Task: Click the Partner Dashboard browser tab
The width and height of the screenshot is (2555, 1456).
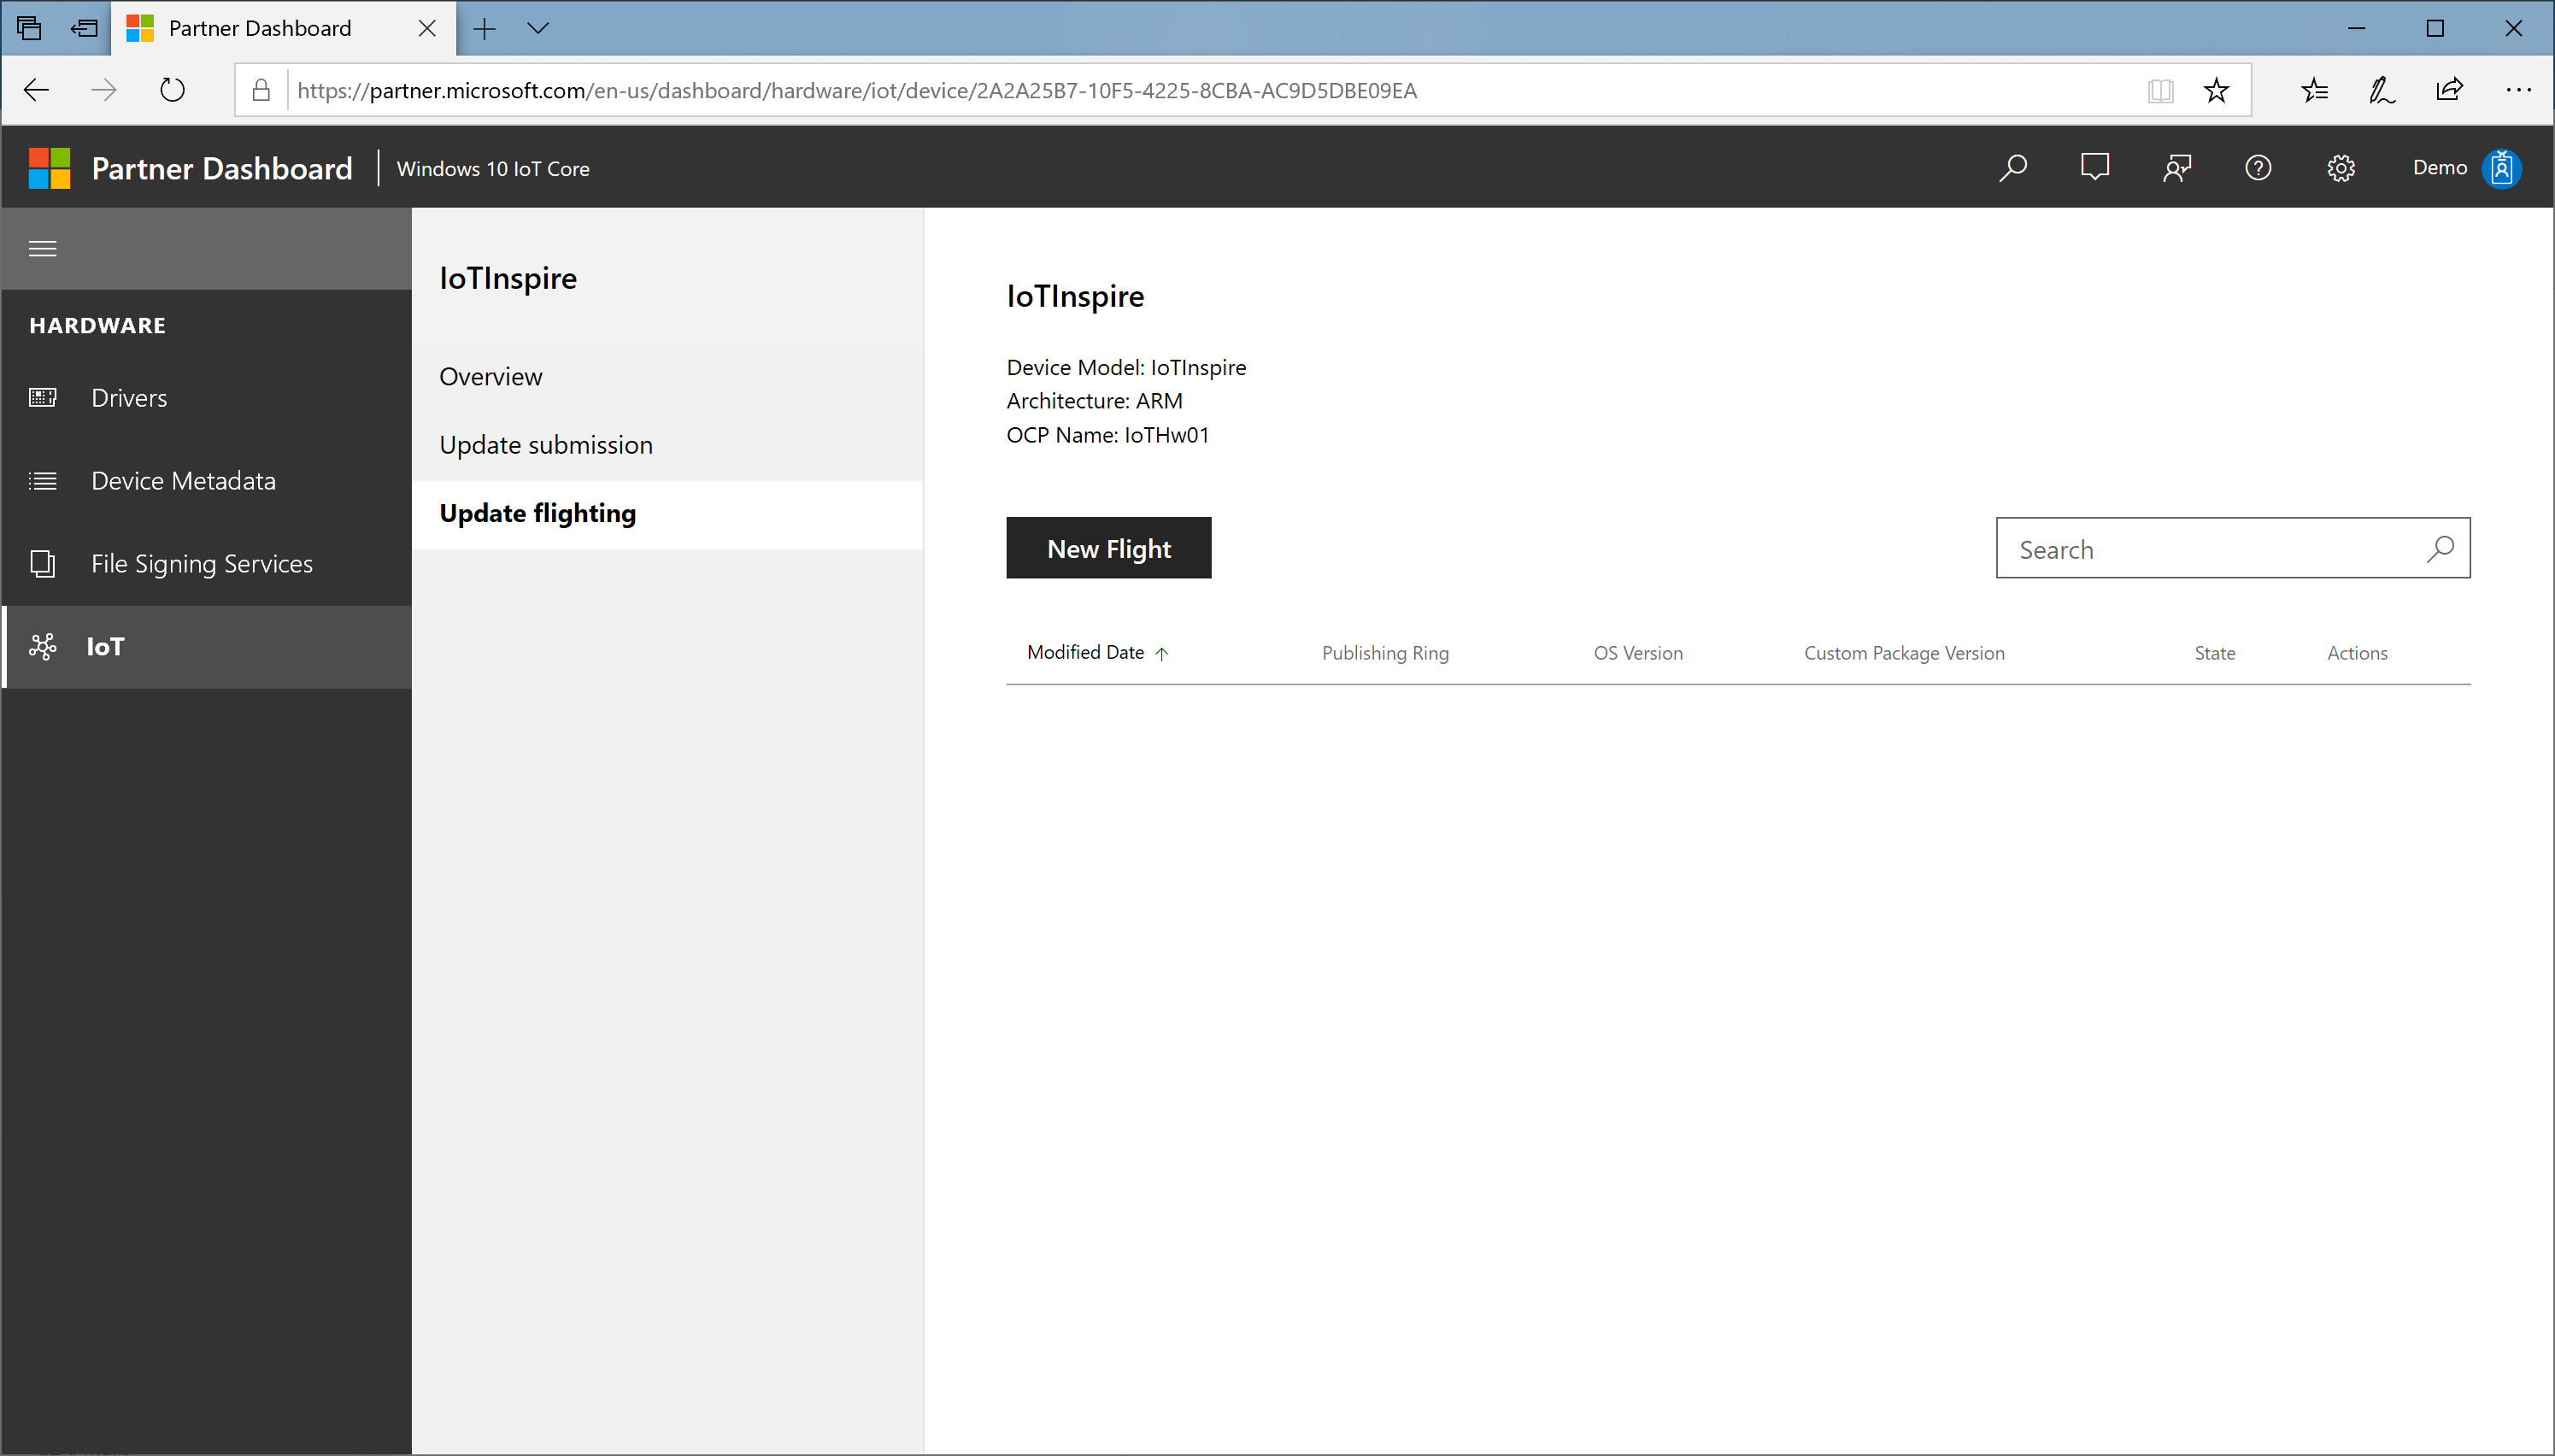Action: point(281,26)
